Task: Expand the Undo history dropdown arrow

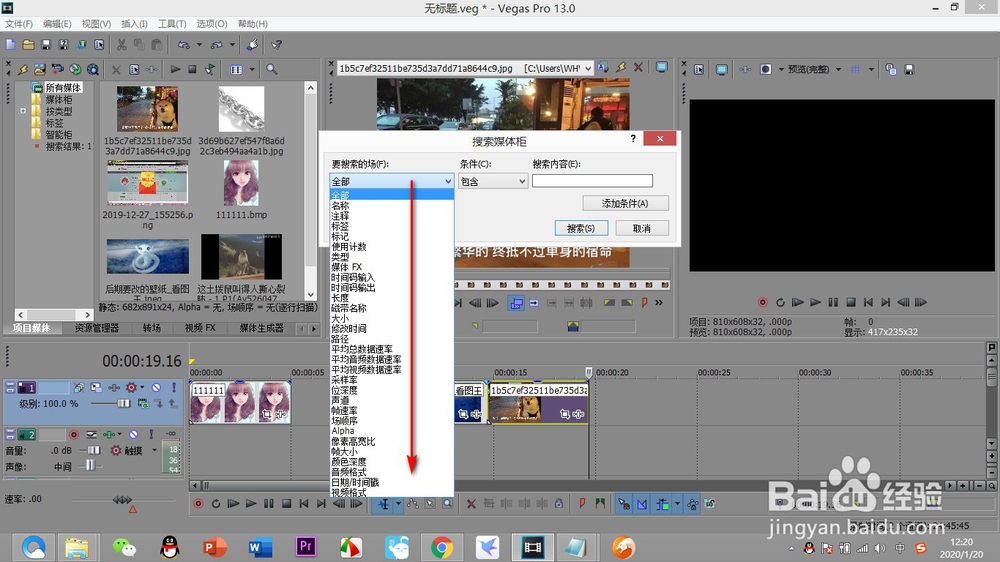Action: point(199,45)
